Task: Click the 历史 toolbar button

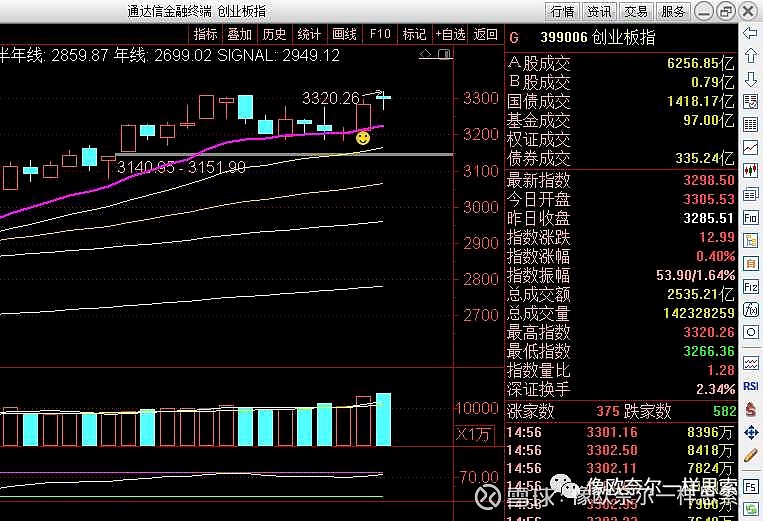Action: 274,34
